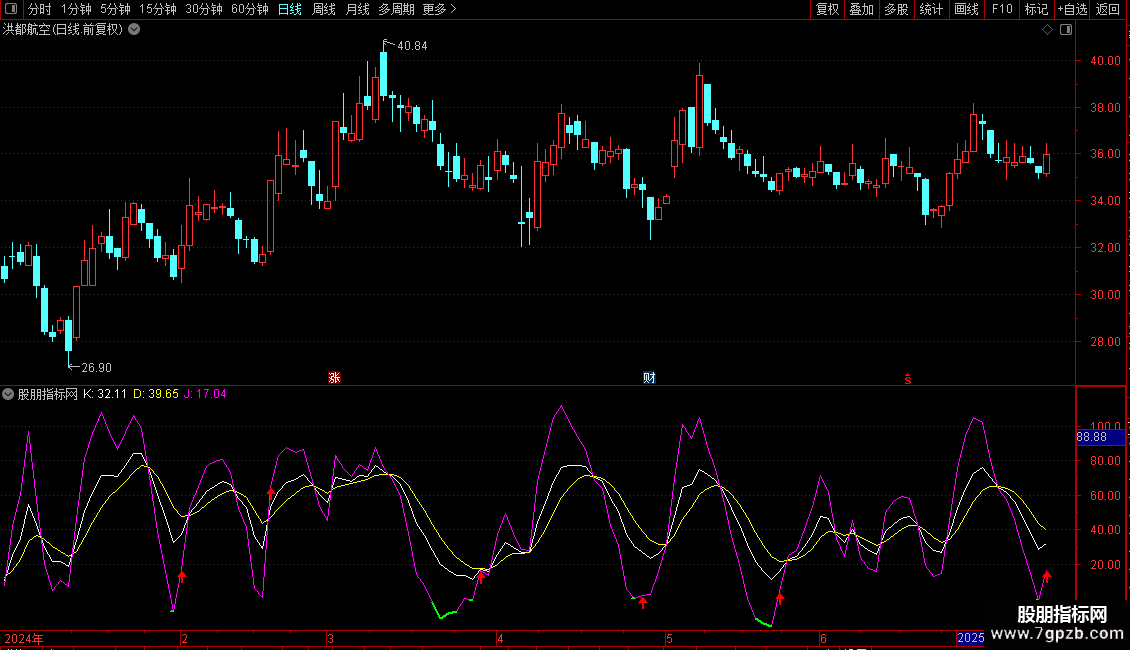Enable the 日线 daily chart period

[x=290, y=10]
